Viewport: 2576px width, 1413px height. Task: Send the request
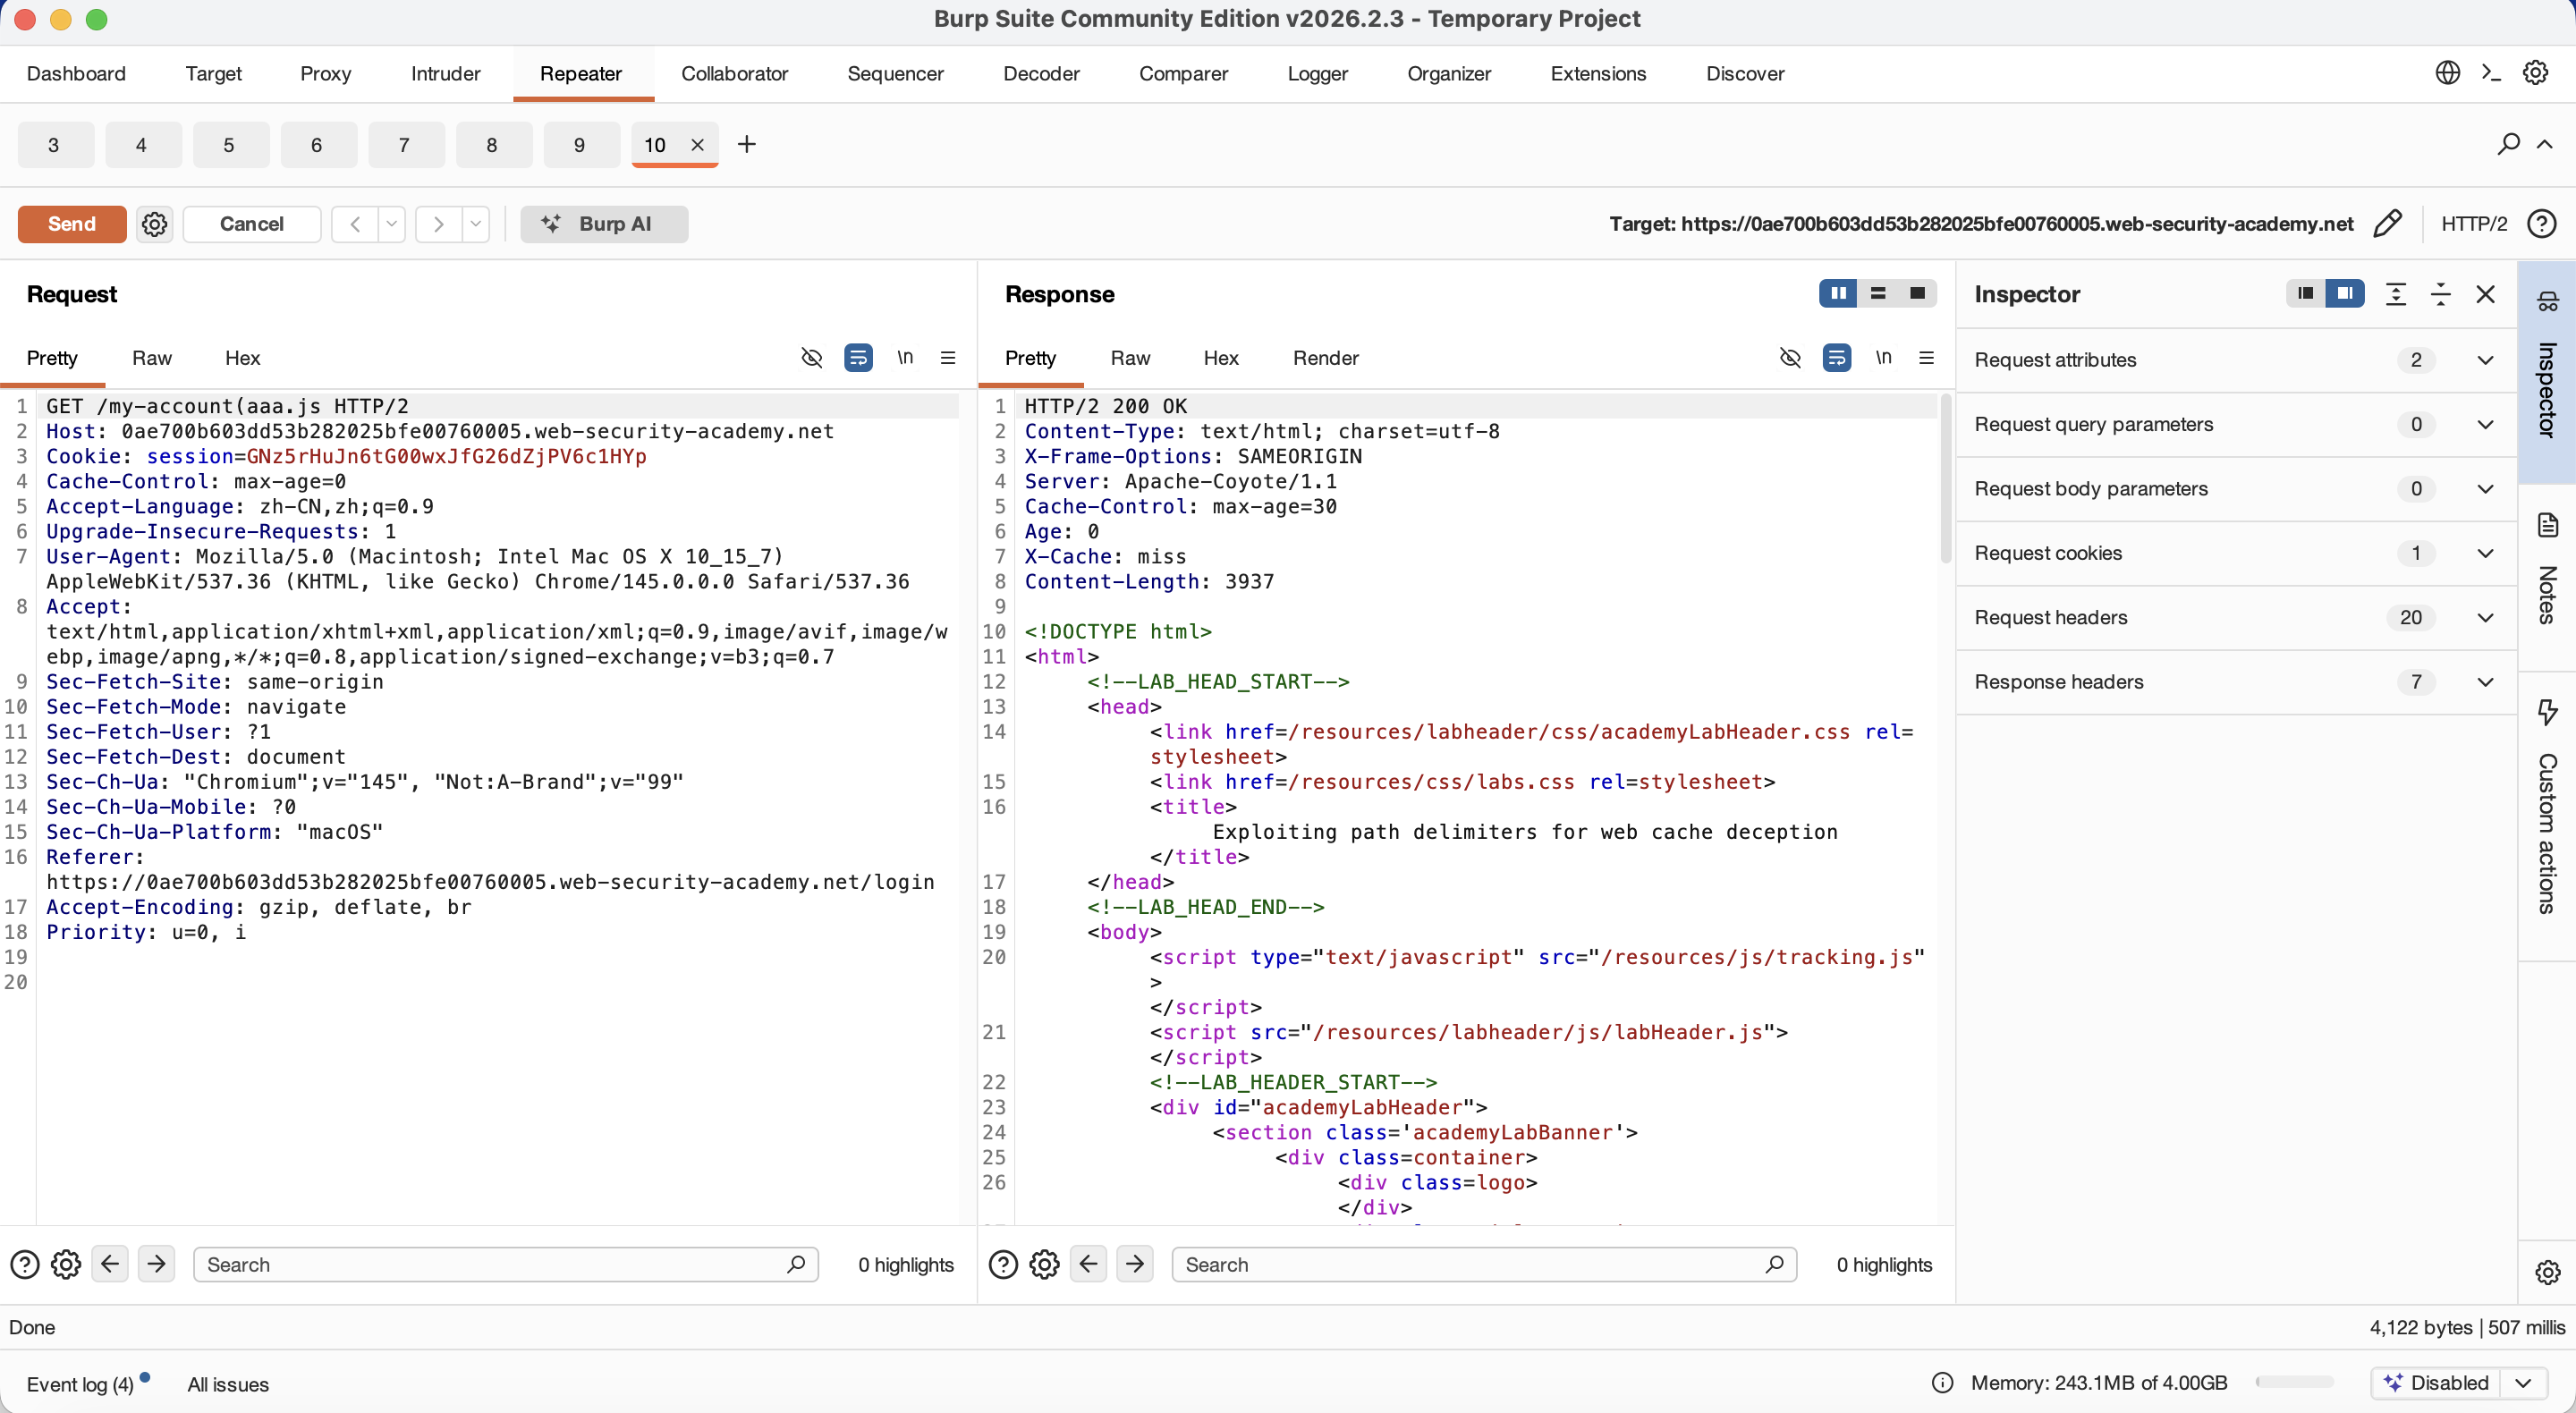click(72, 224)
